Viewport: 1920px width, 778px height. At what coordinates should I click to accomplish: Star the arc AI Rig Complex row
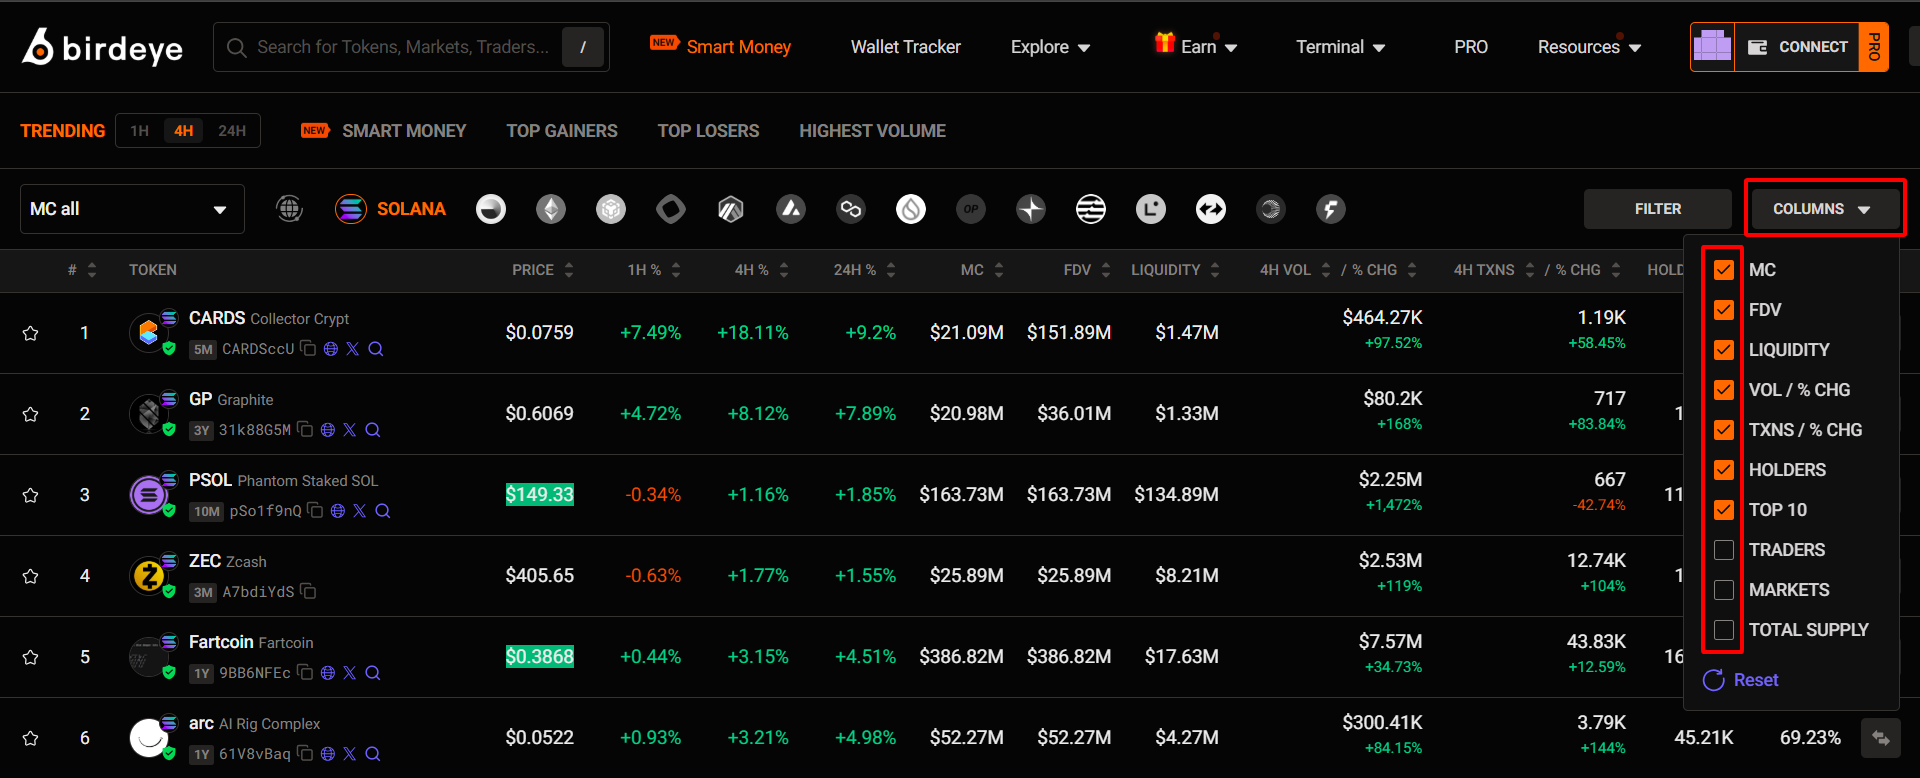click(31, 738)
